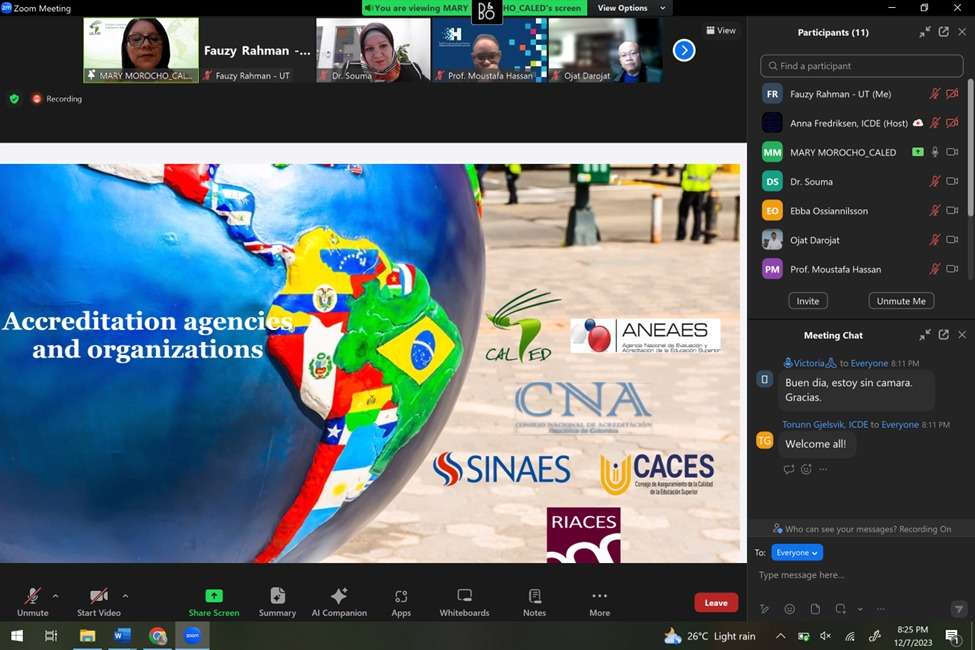Add reaction to Welcome all! message
Screen dimensions: 975x650
tap(806, 470)
